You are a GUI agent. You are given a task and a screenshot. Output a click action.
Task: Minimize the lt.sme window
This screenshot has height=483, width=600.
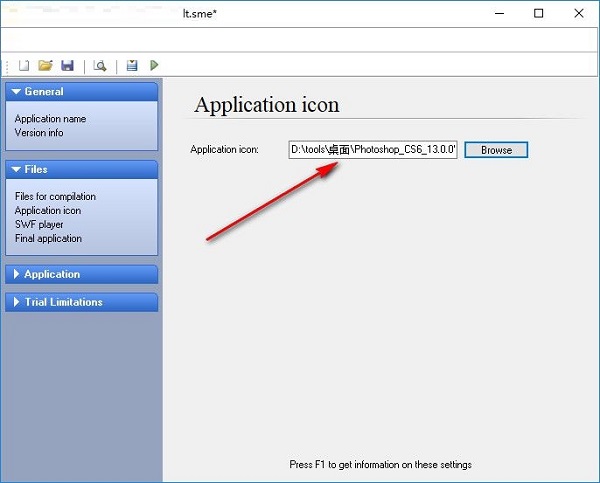coord(499,14)
